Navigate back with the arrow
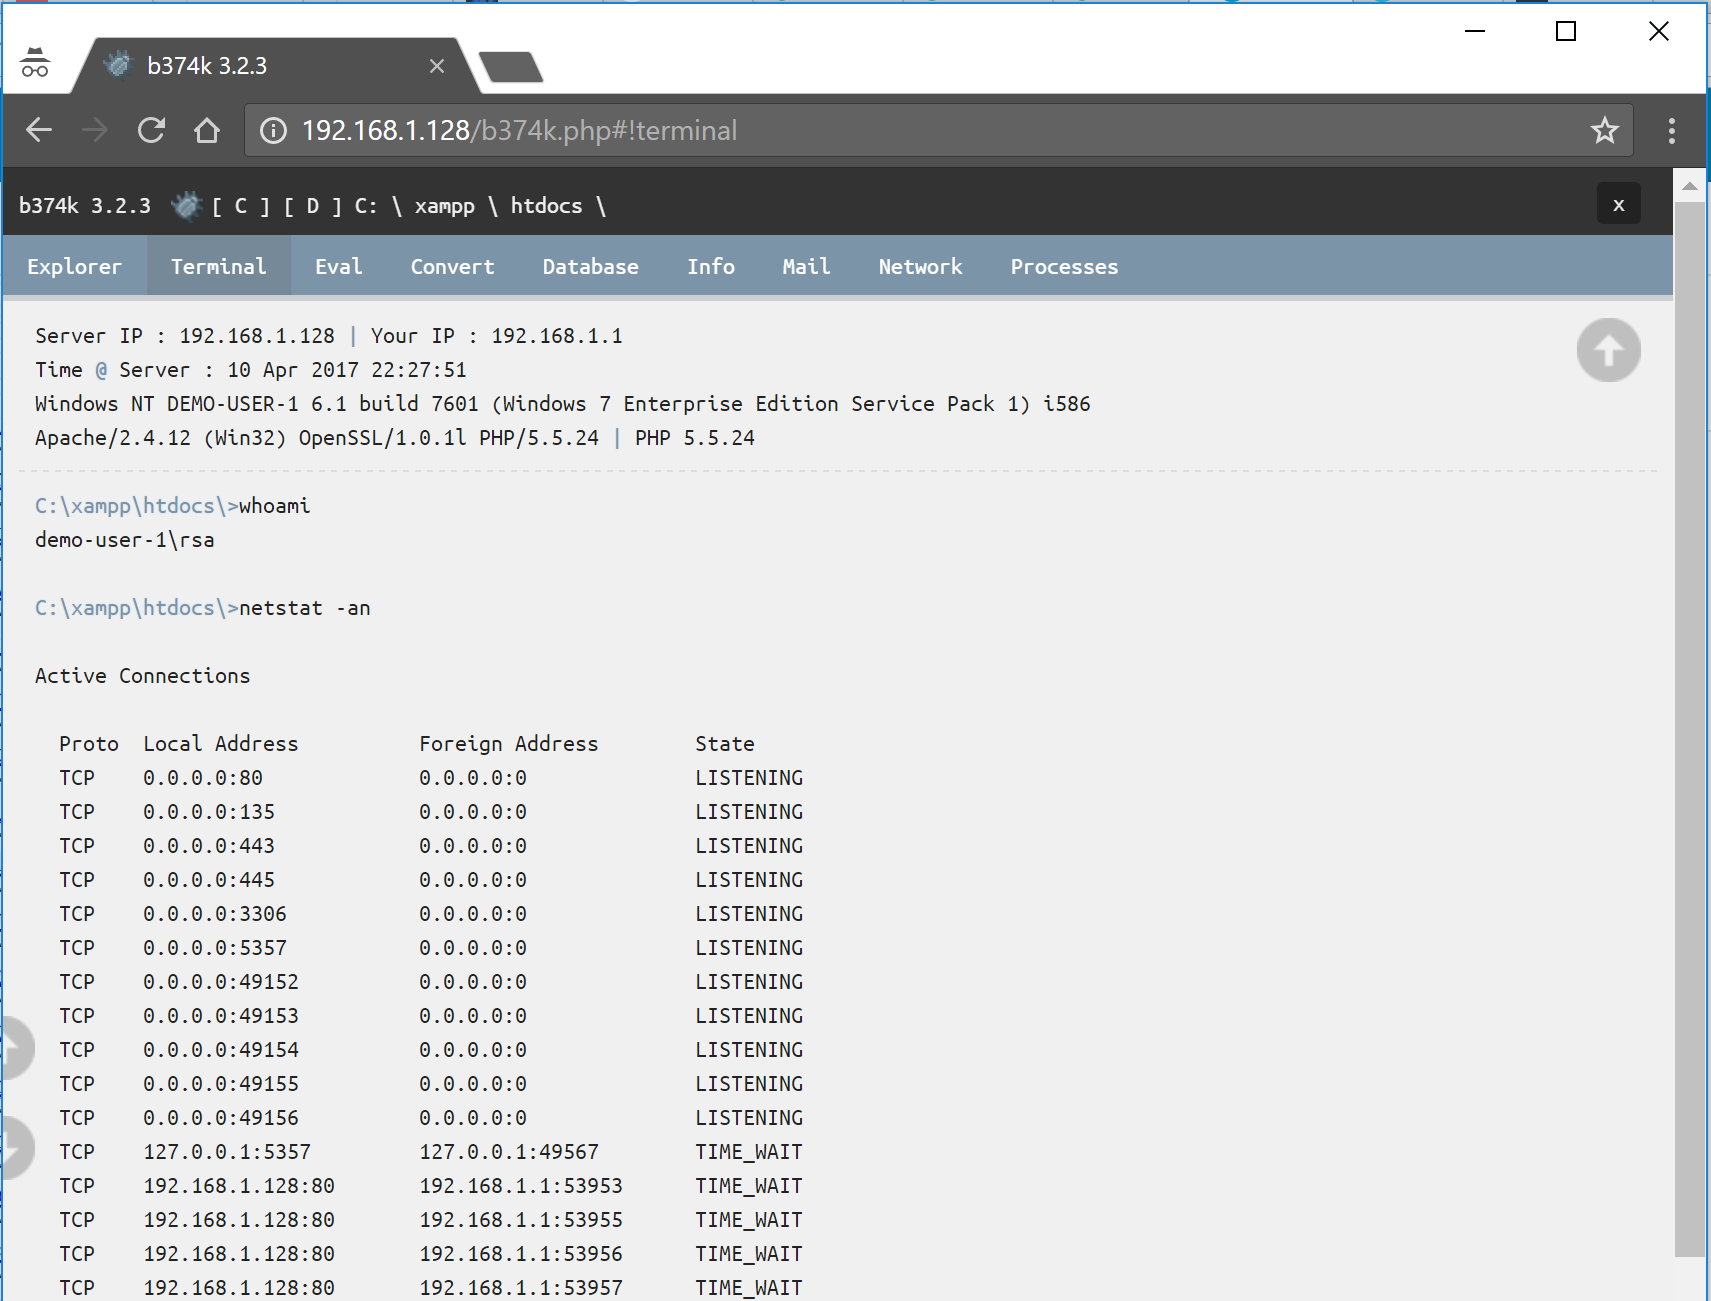Screen dimensions: 1711x1301 coord(38,130)
